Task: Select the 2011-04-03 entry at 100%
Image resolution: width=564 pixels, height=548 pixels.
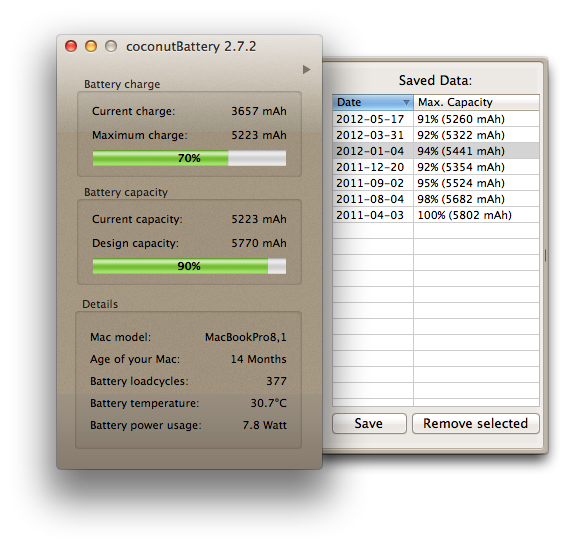Action: click(436, 215)
